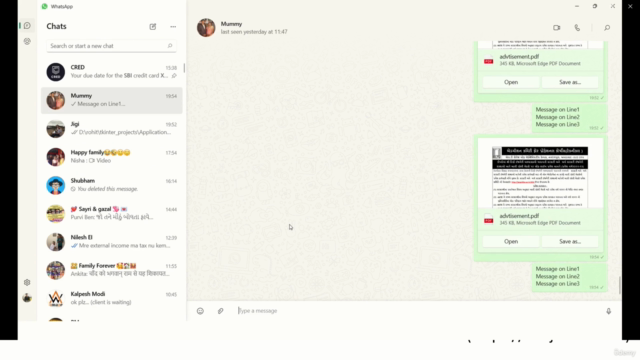640x360 pixels.
Task: Open Settings gear in left sidebar
Action: pyautogui.click(x=27, y=282)
